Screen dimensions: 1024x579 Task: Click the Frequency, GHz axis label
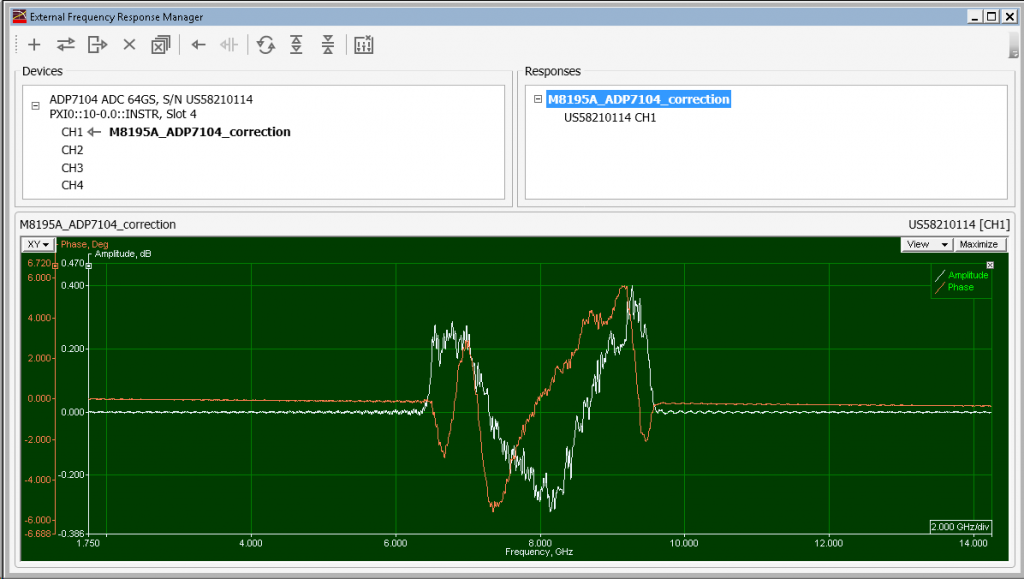click(x=539, y=552)
